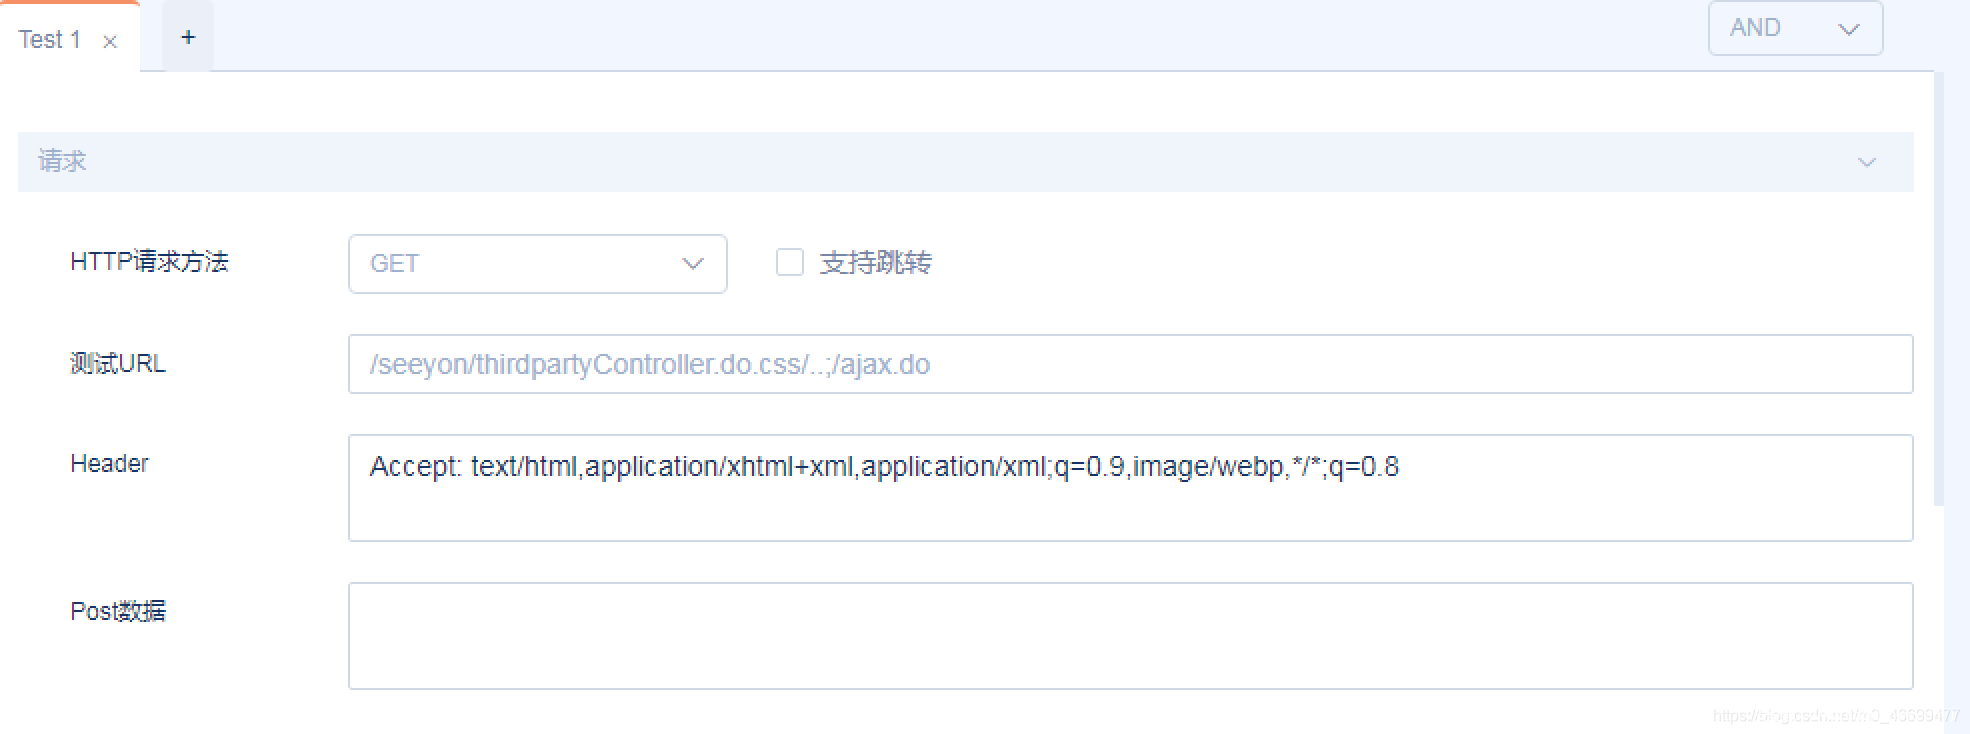Click the arrow icon in the AND selector
The height and width of the screenshot is (734, 1970).
pyautogui.click(x=1848, y=29)
